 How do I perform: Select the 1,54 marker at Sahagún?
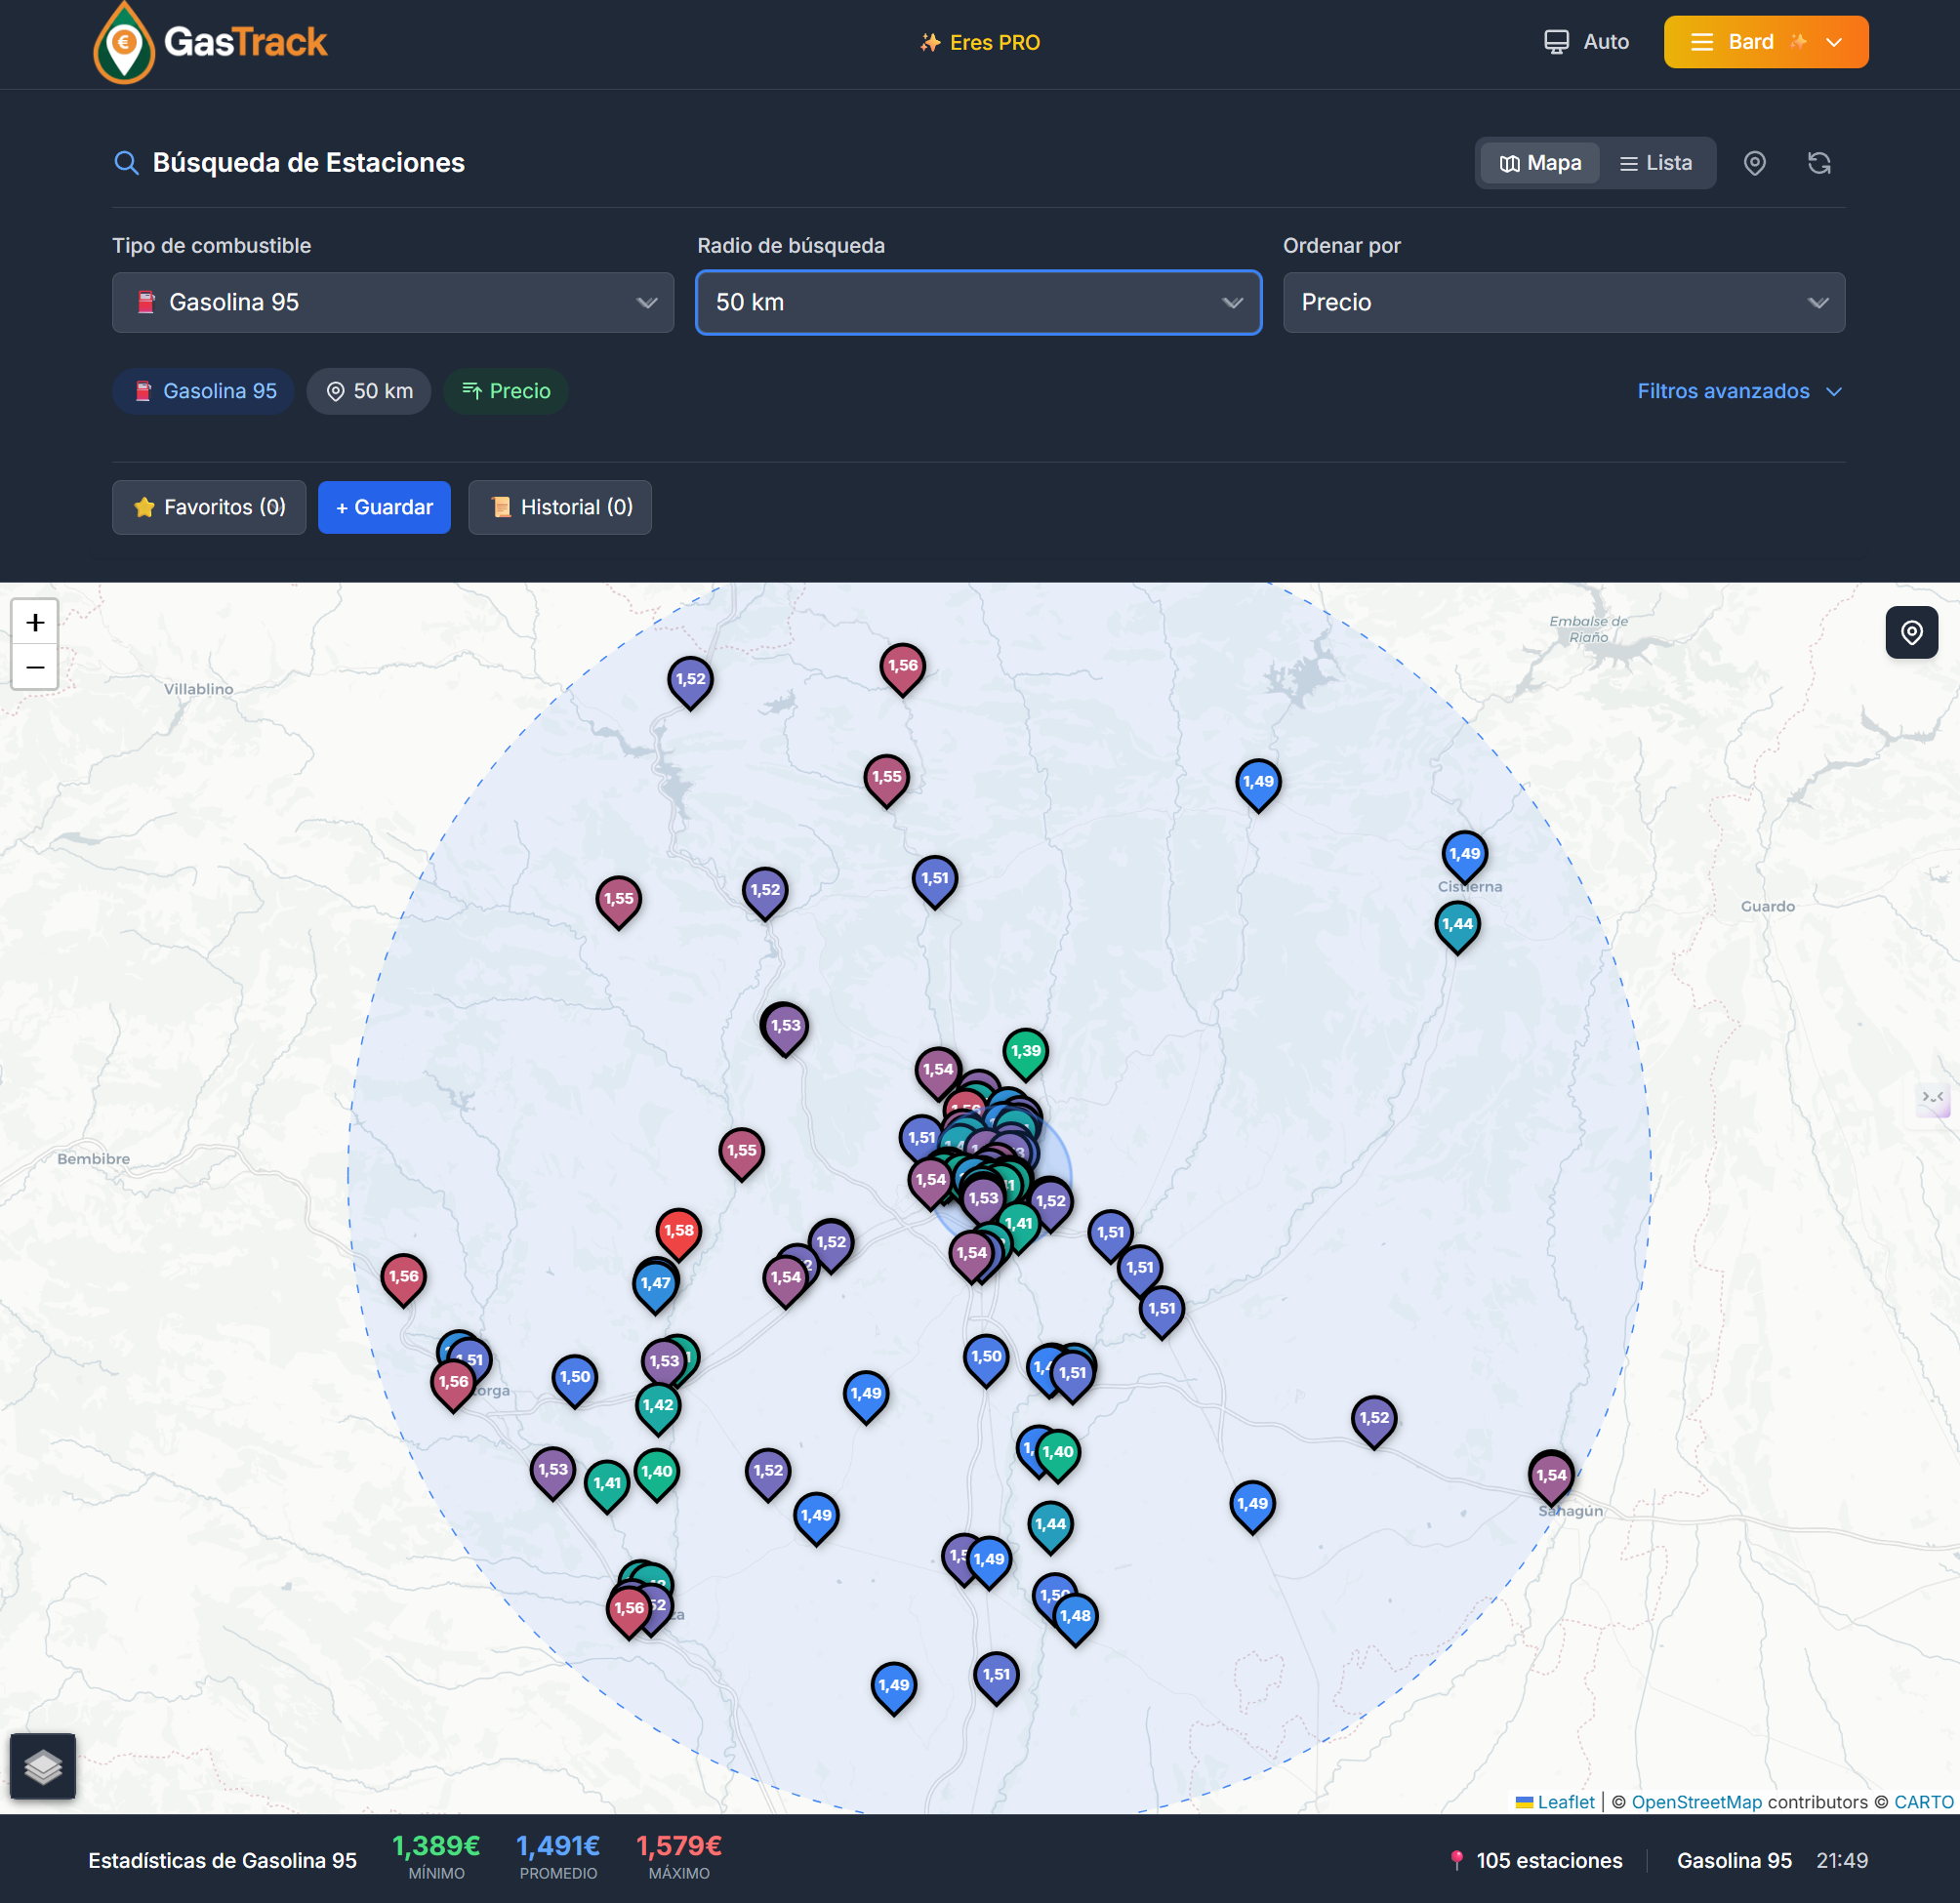[x=1551, y=1478]
